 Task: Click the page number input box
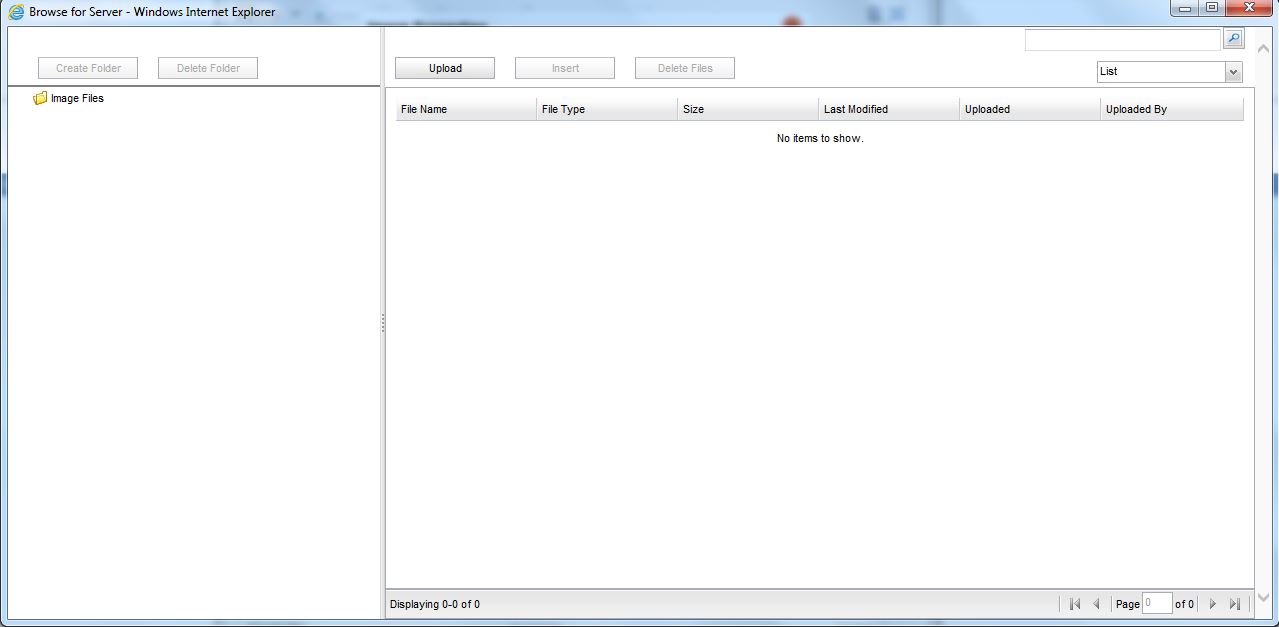[x=1157, y=604]
